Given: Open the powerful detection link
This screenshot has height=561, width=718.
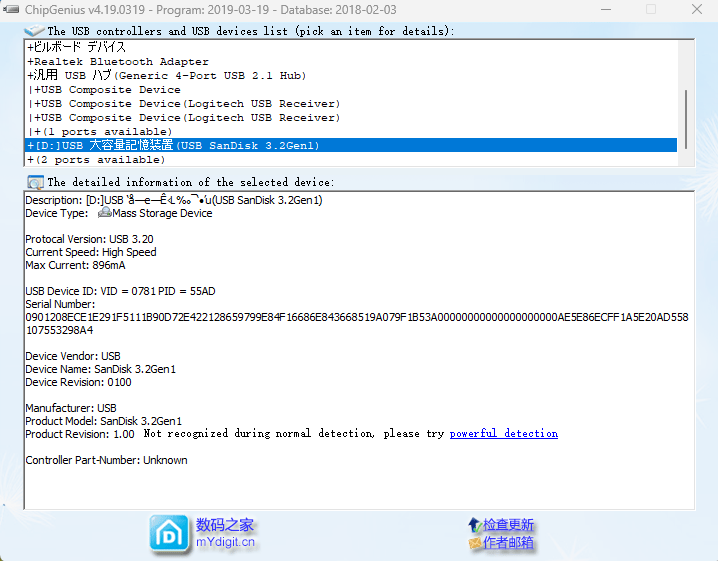Looking at the screenshot, I should [504, 433].
